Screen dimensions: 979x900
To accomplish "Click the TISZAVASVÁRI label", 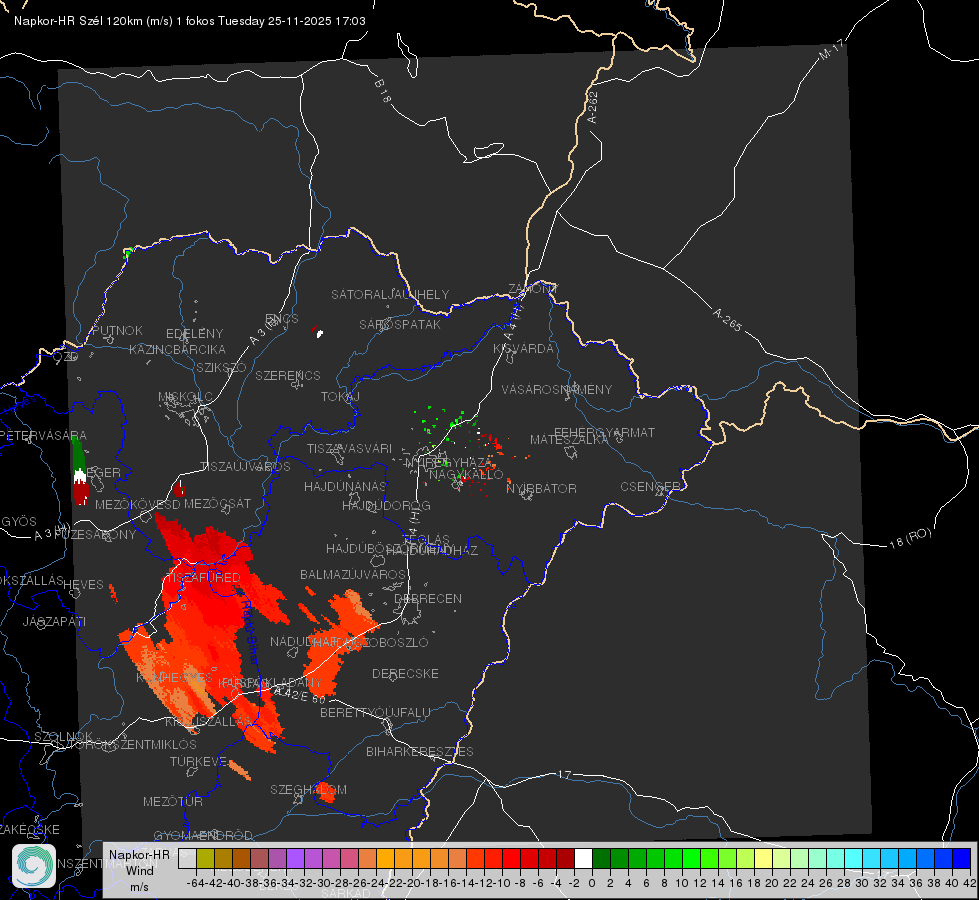I will [350, 448].
